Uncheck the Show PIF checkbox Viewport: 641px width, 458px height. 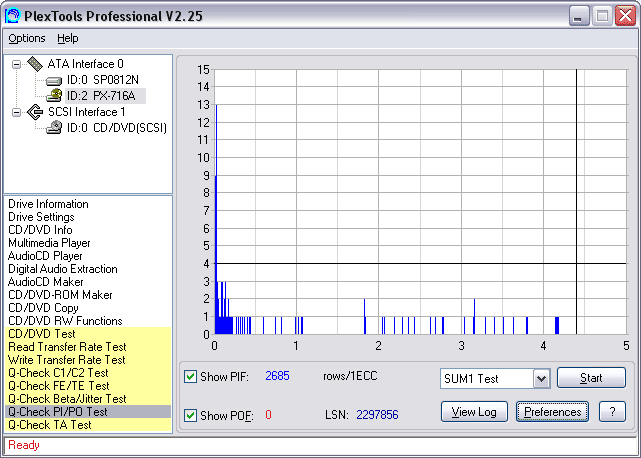(190, 376)
